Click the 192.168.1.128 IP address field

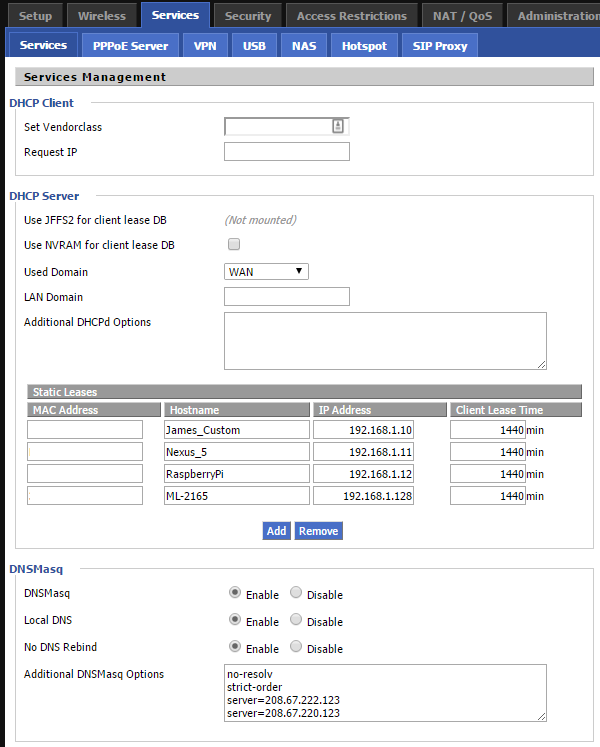pyautogui.click(x=363, y=495)
